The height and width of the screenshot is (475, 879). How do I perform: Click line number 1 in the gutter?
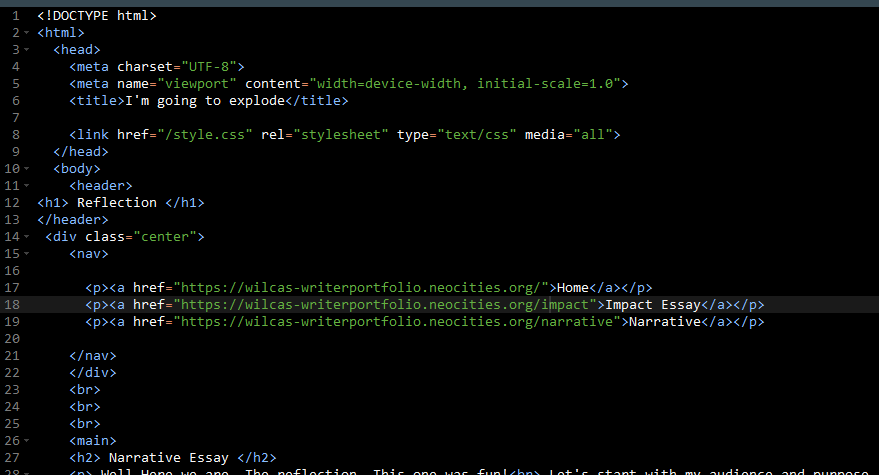(x=15, y=16)
